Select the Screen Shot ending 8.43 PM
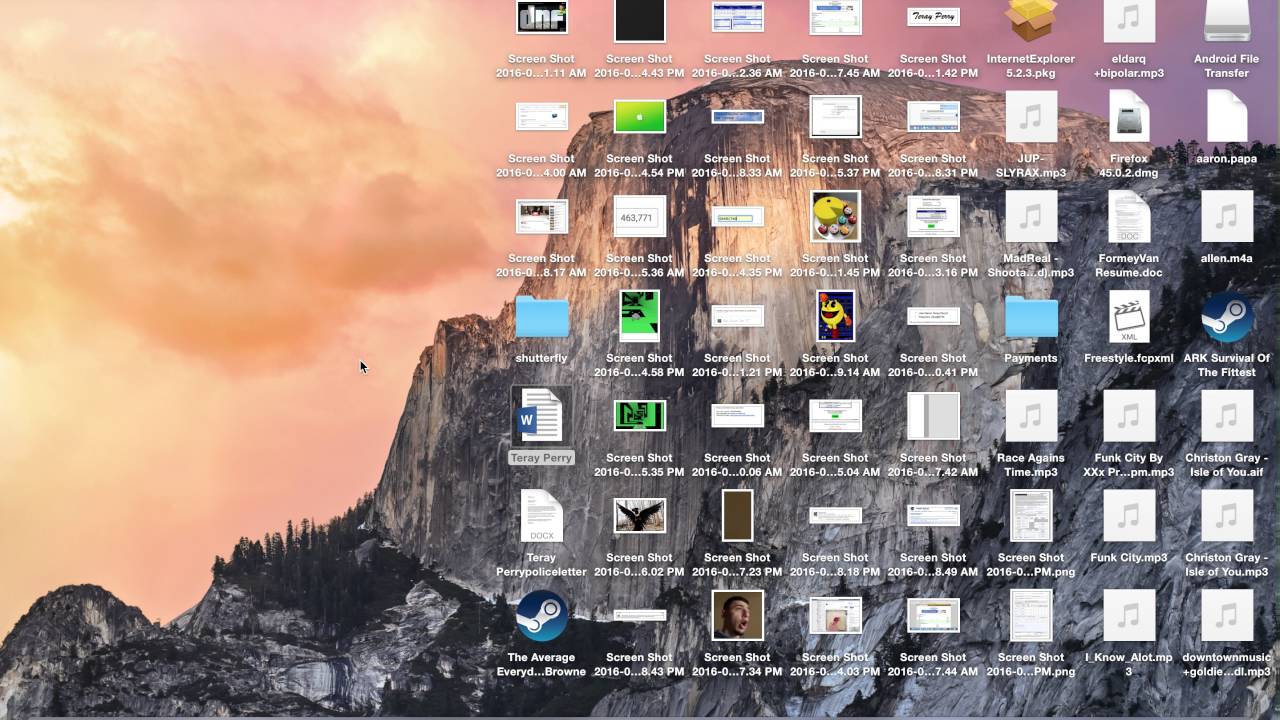The image size is (1280, 720). point(640,615)
